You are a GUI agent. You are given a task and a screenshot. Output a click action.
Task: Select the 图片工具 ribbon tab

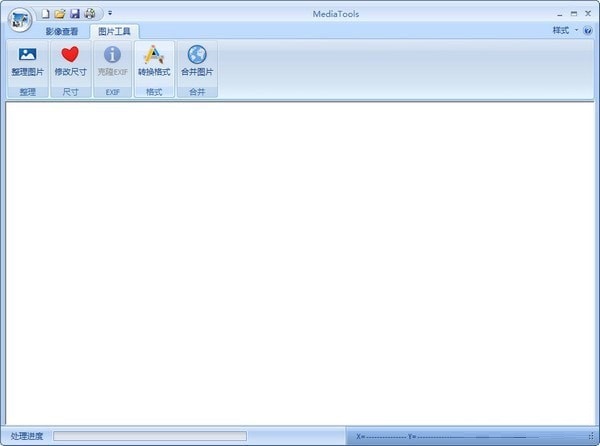point(114,31)
